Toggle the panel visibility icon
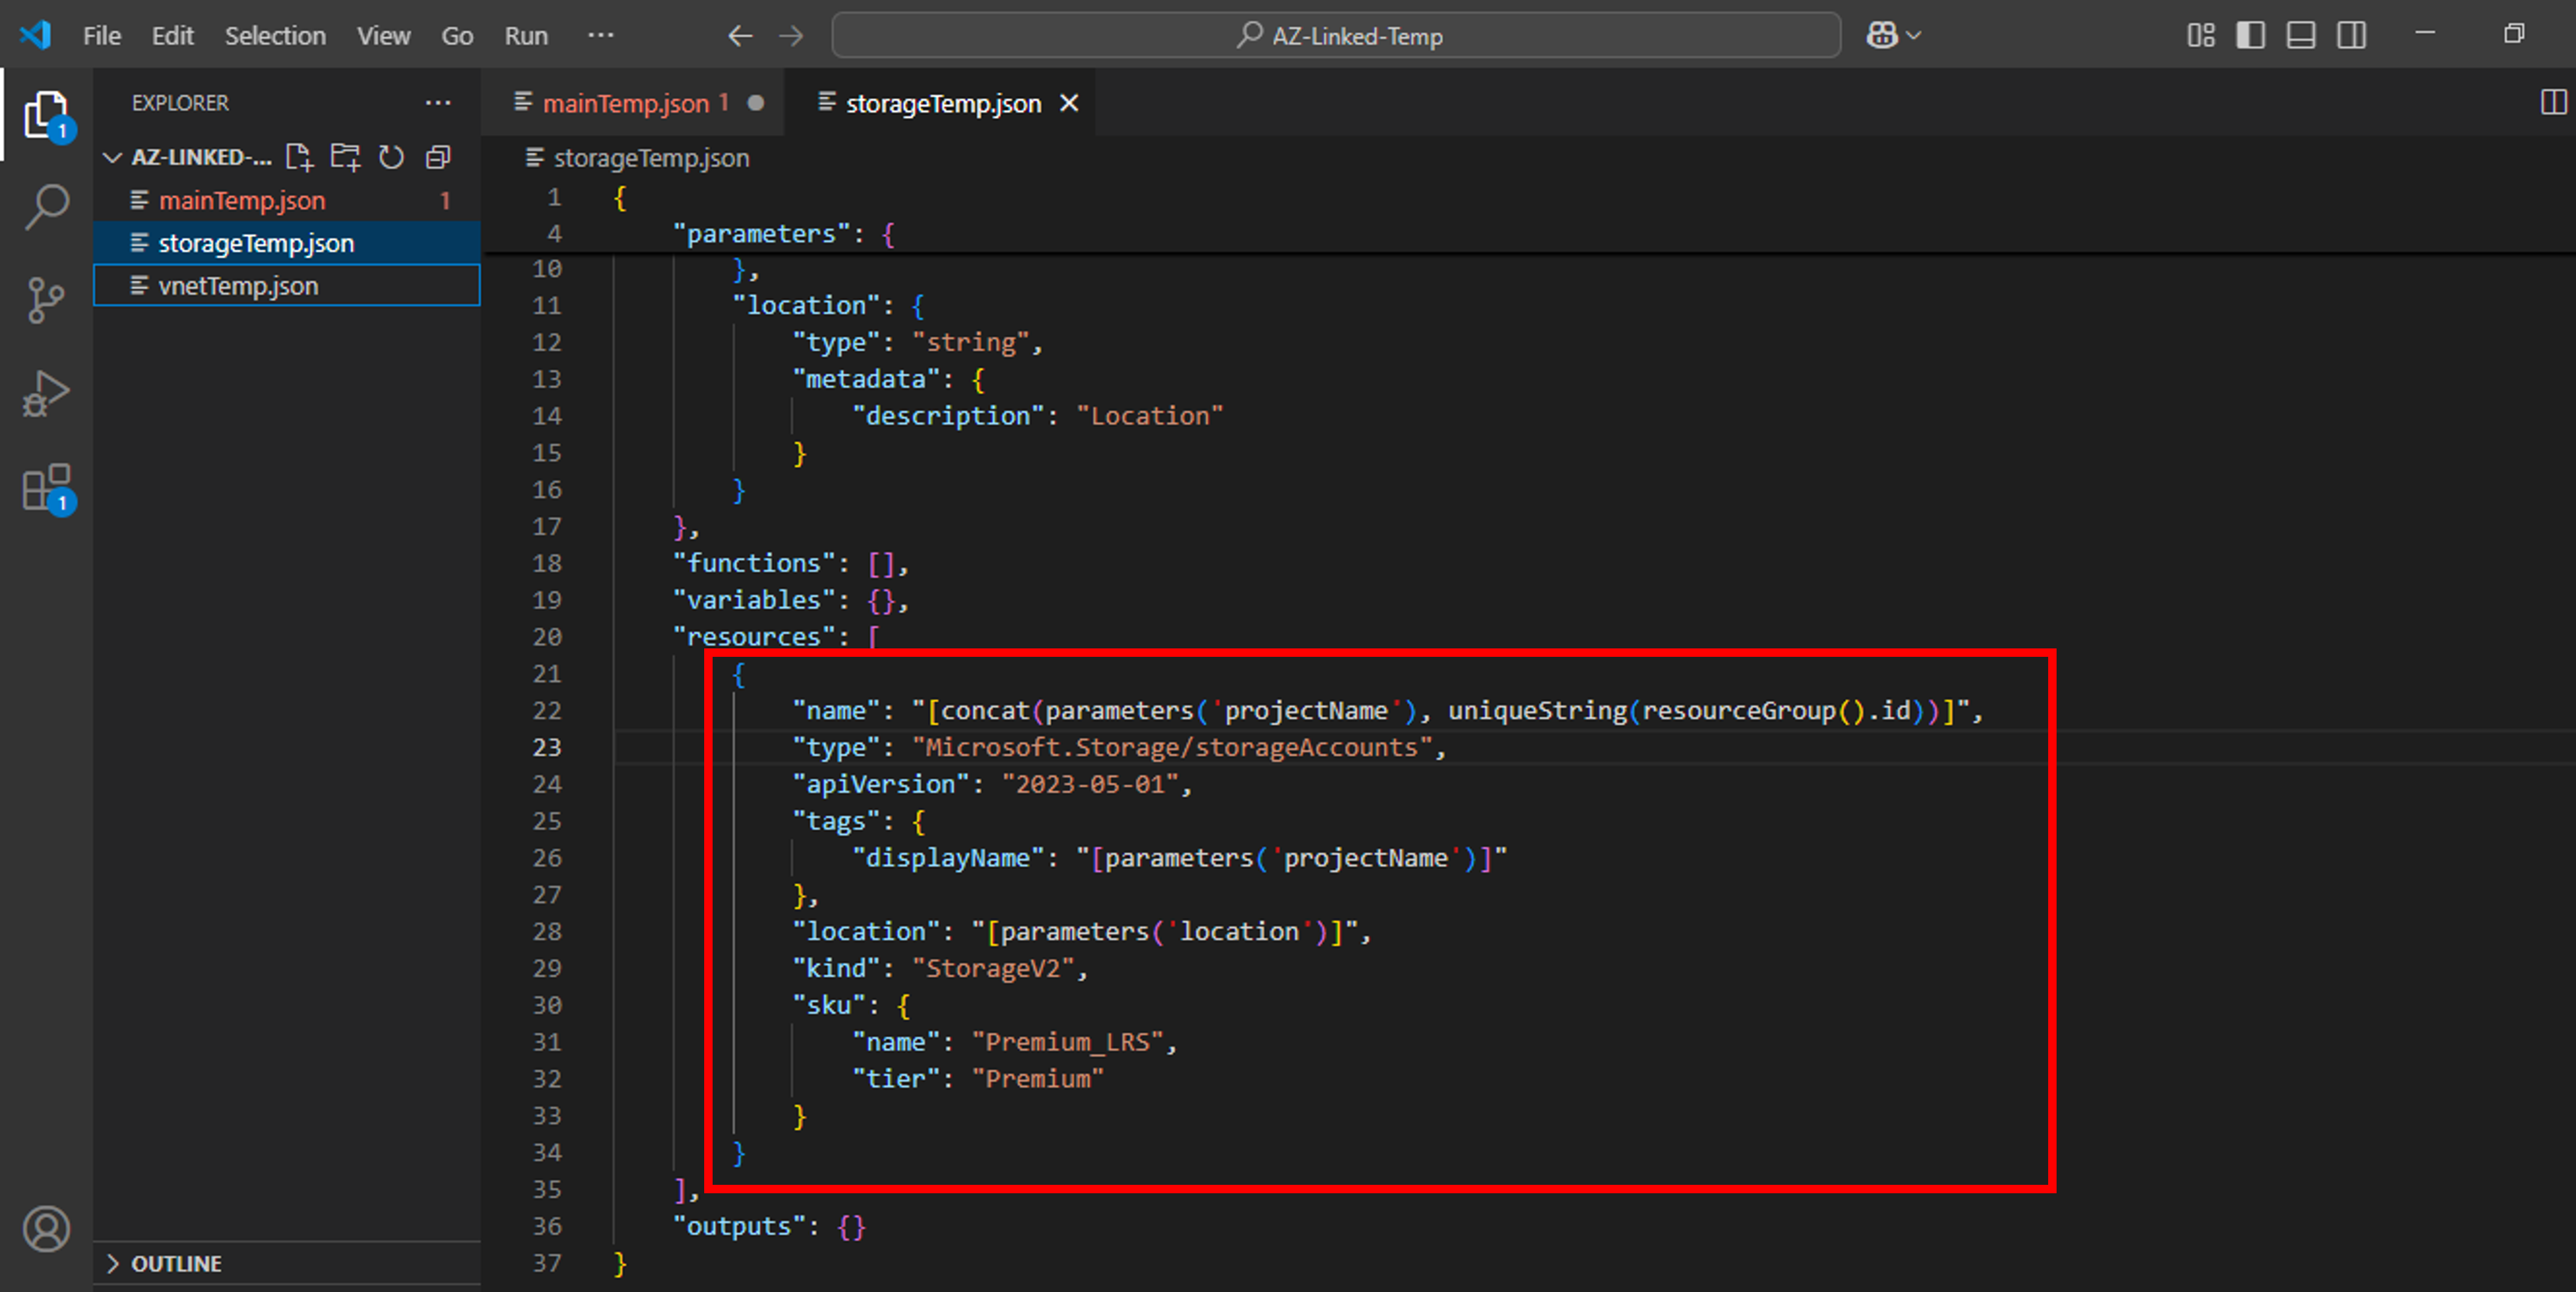Viewport: 2576px width, 1292px height. 2301,35
